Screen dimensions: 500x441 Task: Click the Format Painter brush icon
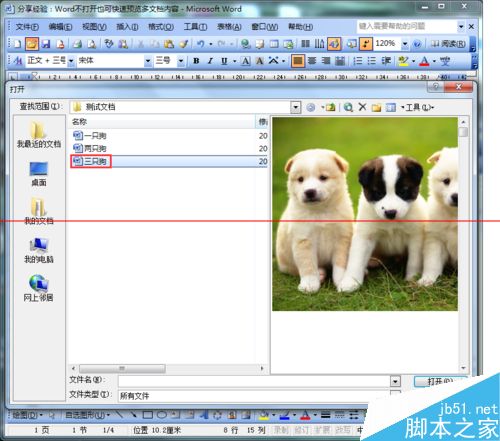[x=184, y=44]
